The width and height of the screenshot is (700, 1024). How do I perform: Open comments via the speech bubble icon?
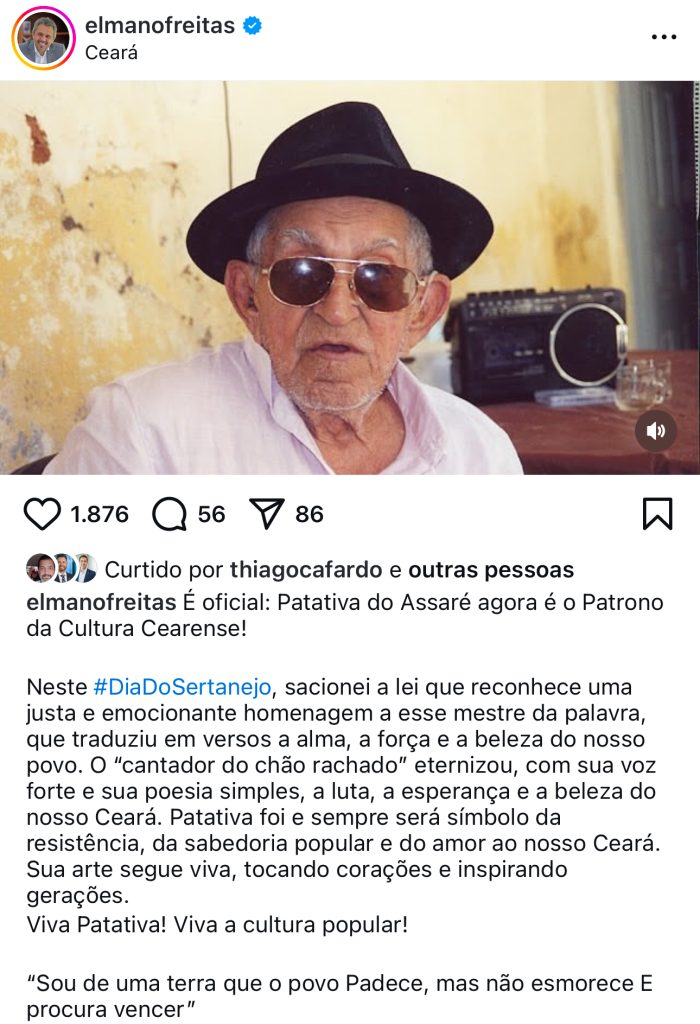pyautogui.click(x=170, y=514)
